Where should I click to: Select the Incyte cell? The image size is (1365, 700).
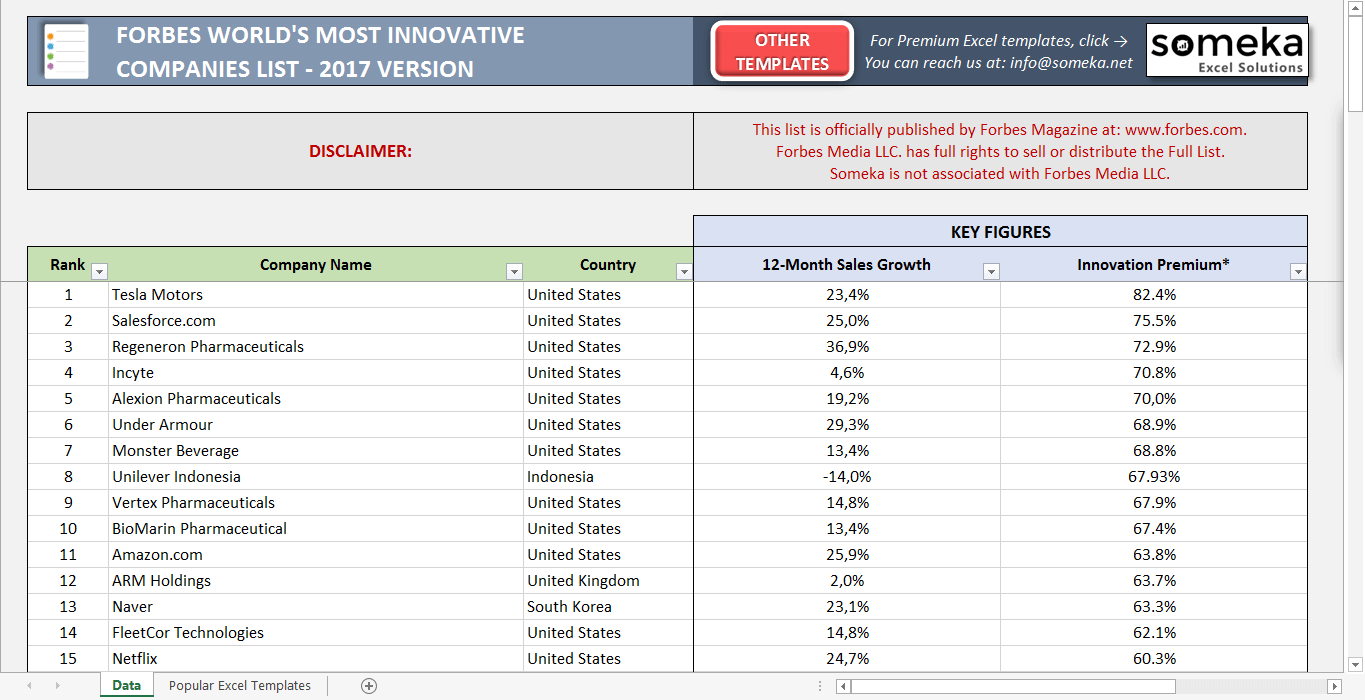(316, 373)
